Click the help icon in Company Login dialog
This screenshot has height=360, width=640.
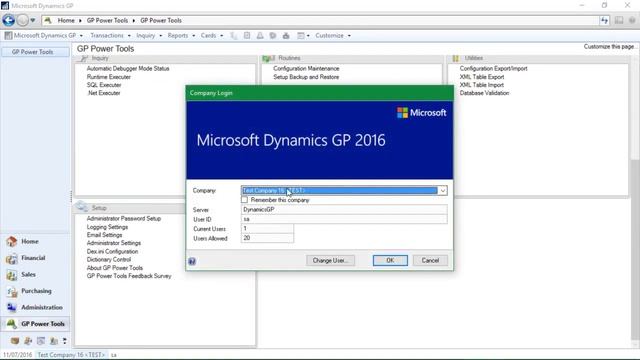[192, 261]
